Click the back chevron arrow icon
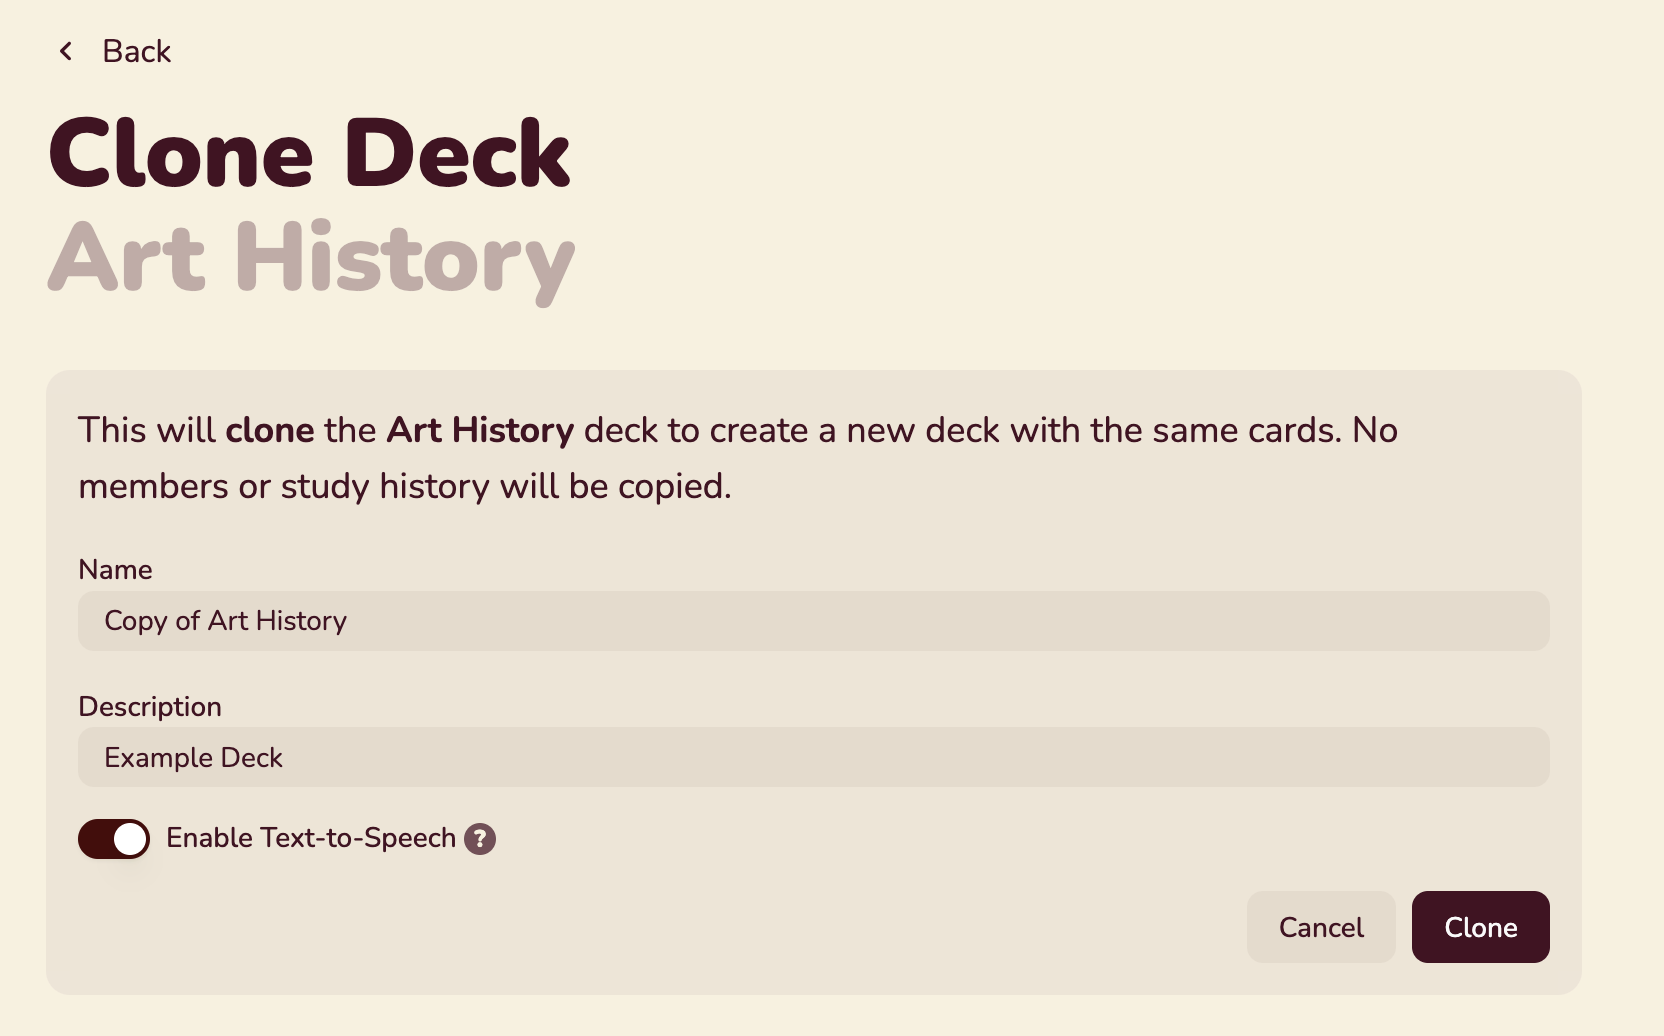The image size is (1664, 1036). coord(66,51)
